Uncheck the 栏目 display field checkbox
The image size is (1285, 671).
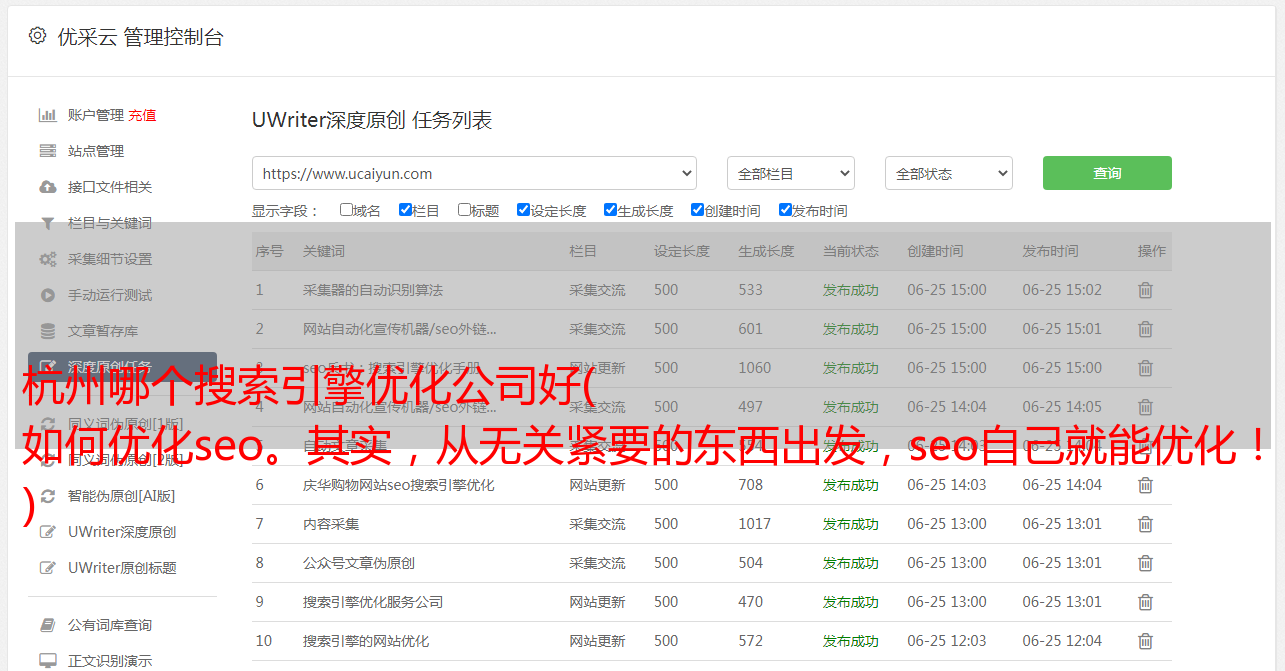tap(405, 210)
